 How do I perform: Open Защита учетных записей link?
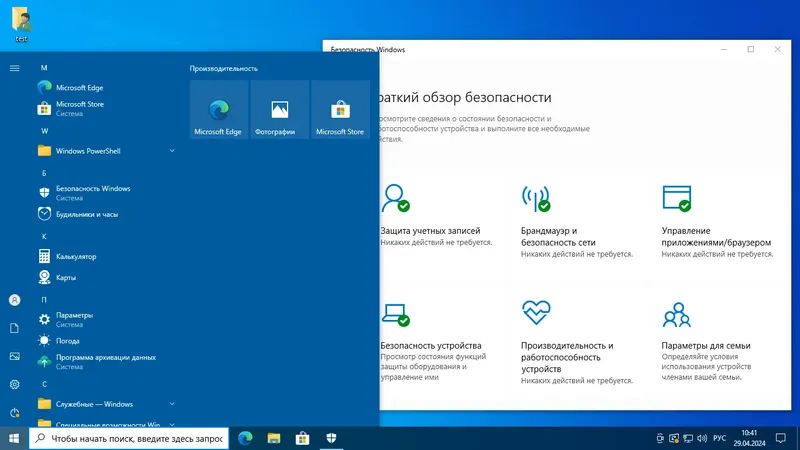430,231
